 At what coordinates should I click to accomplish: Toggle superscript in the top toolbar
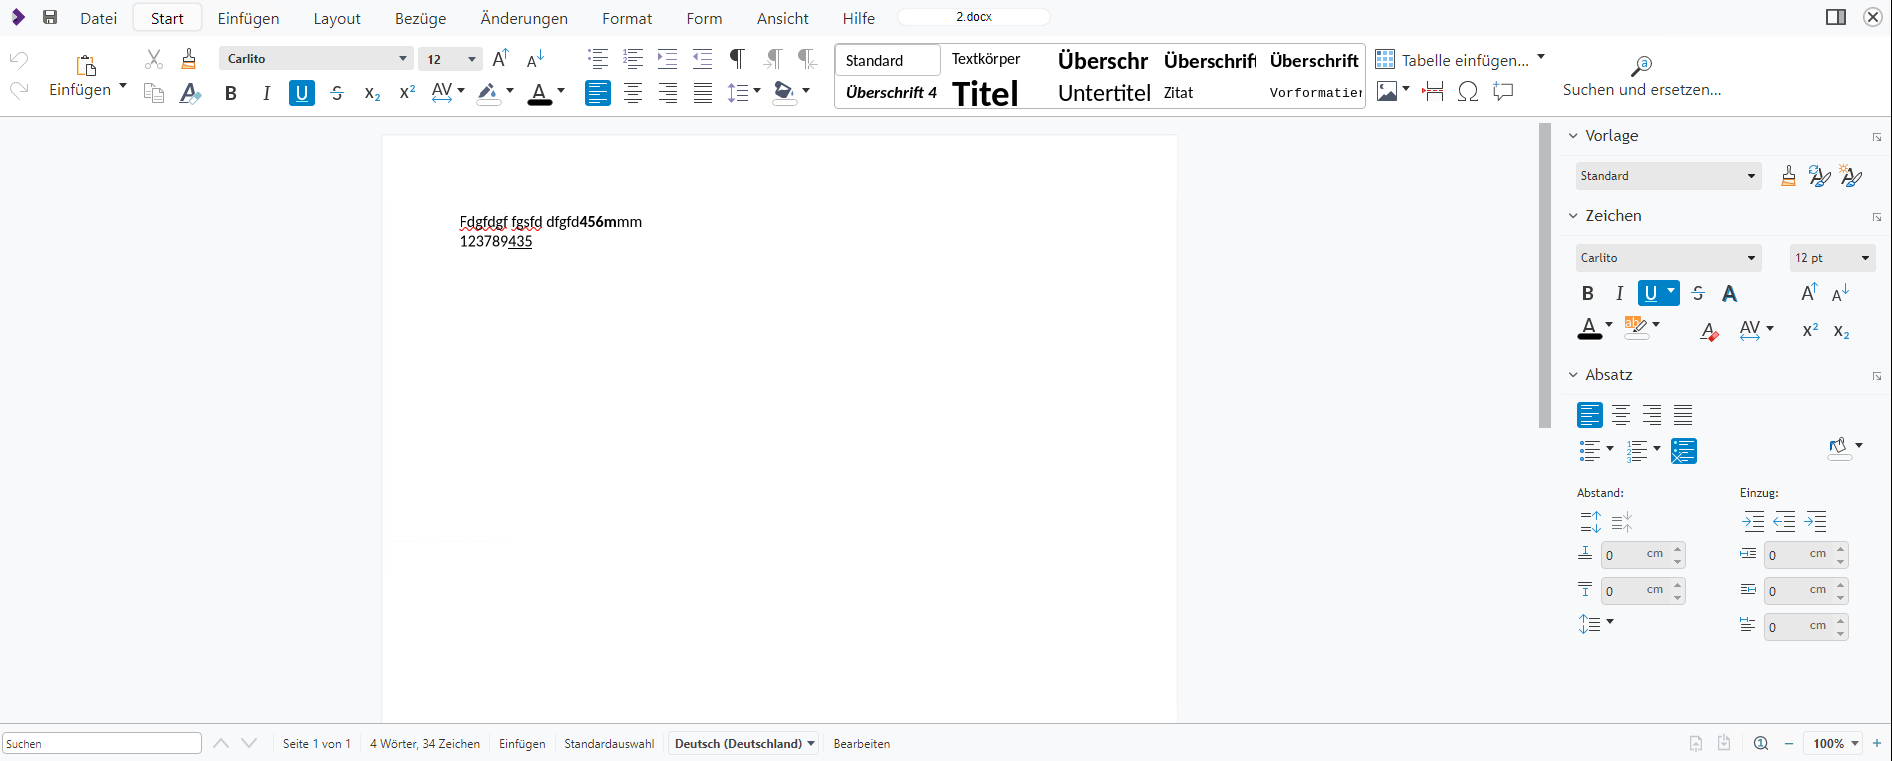(x=407, y=93)
